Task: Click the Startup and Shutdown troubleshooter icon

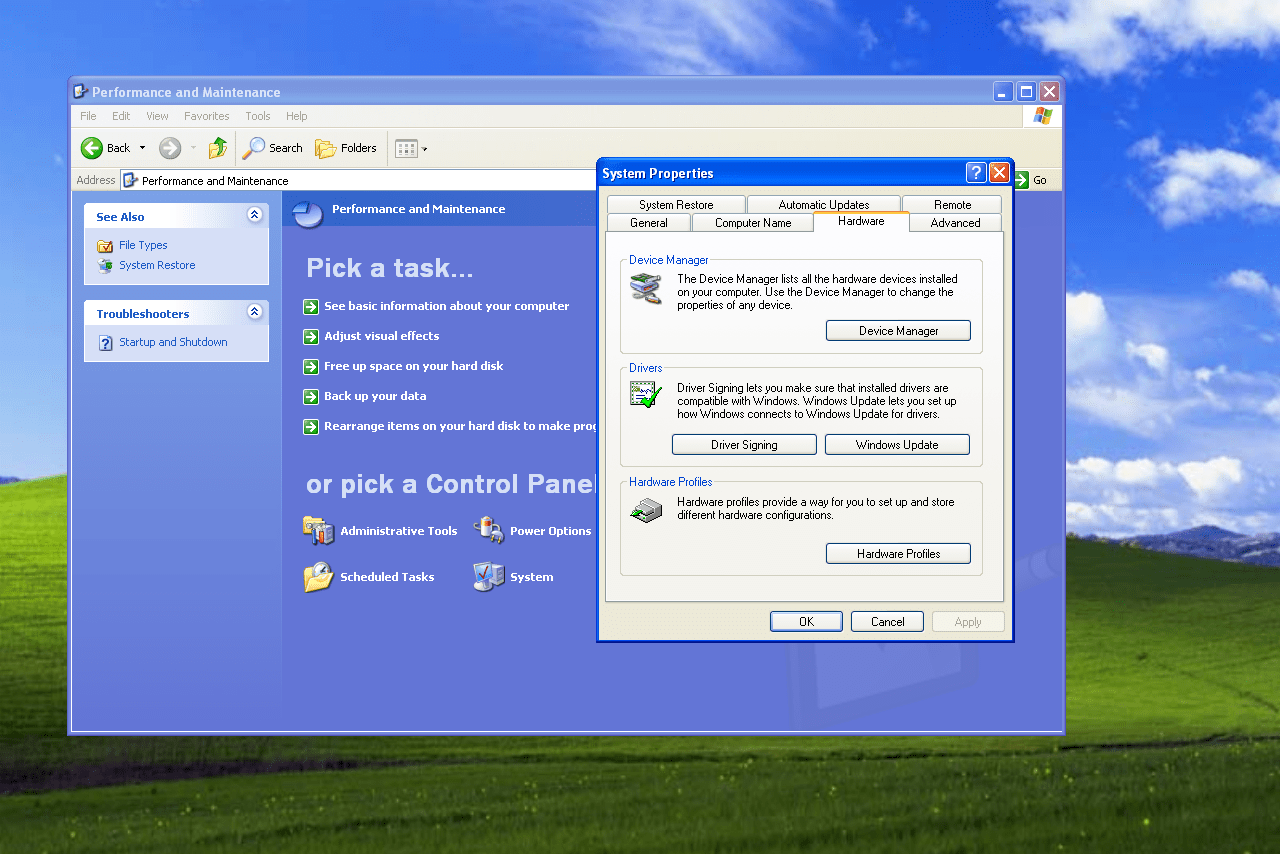Action: [105, 342]
